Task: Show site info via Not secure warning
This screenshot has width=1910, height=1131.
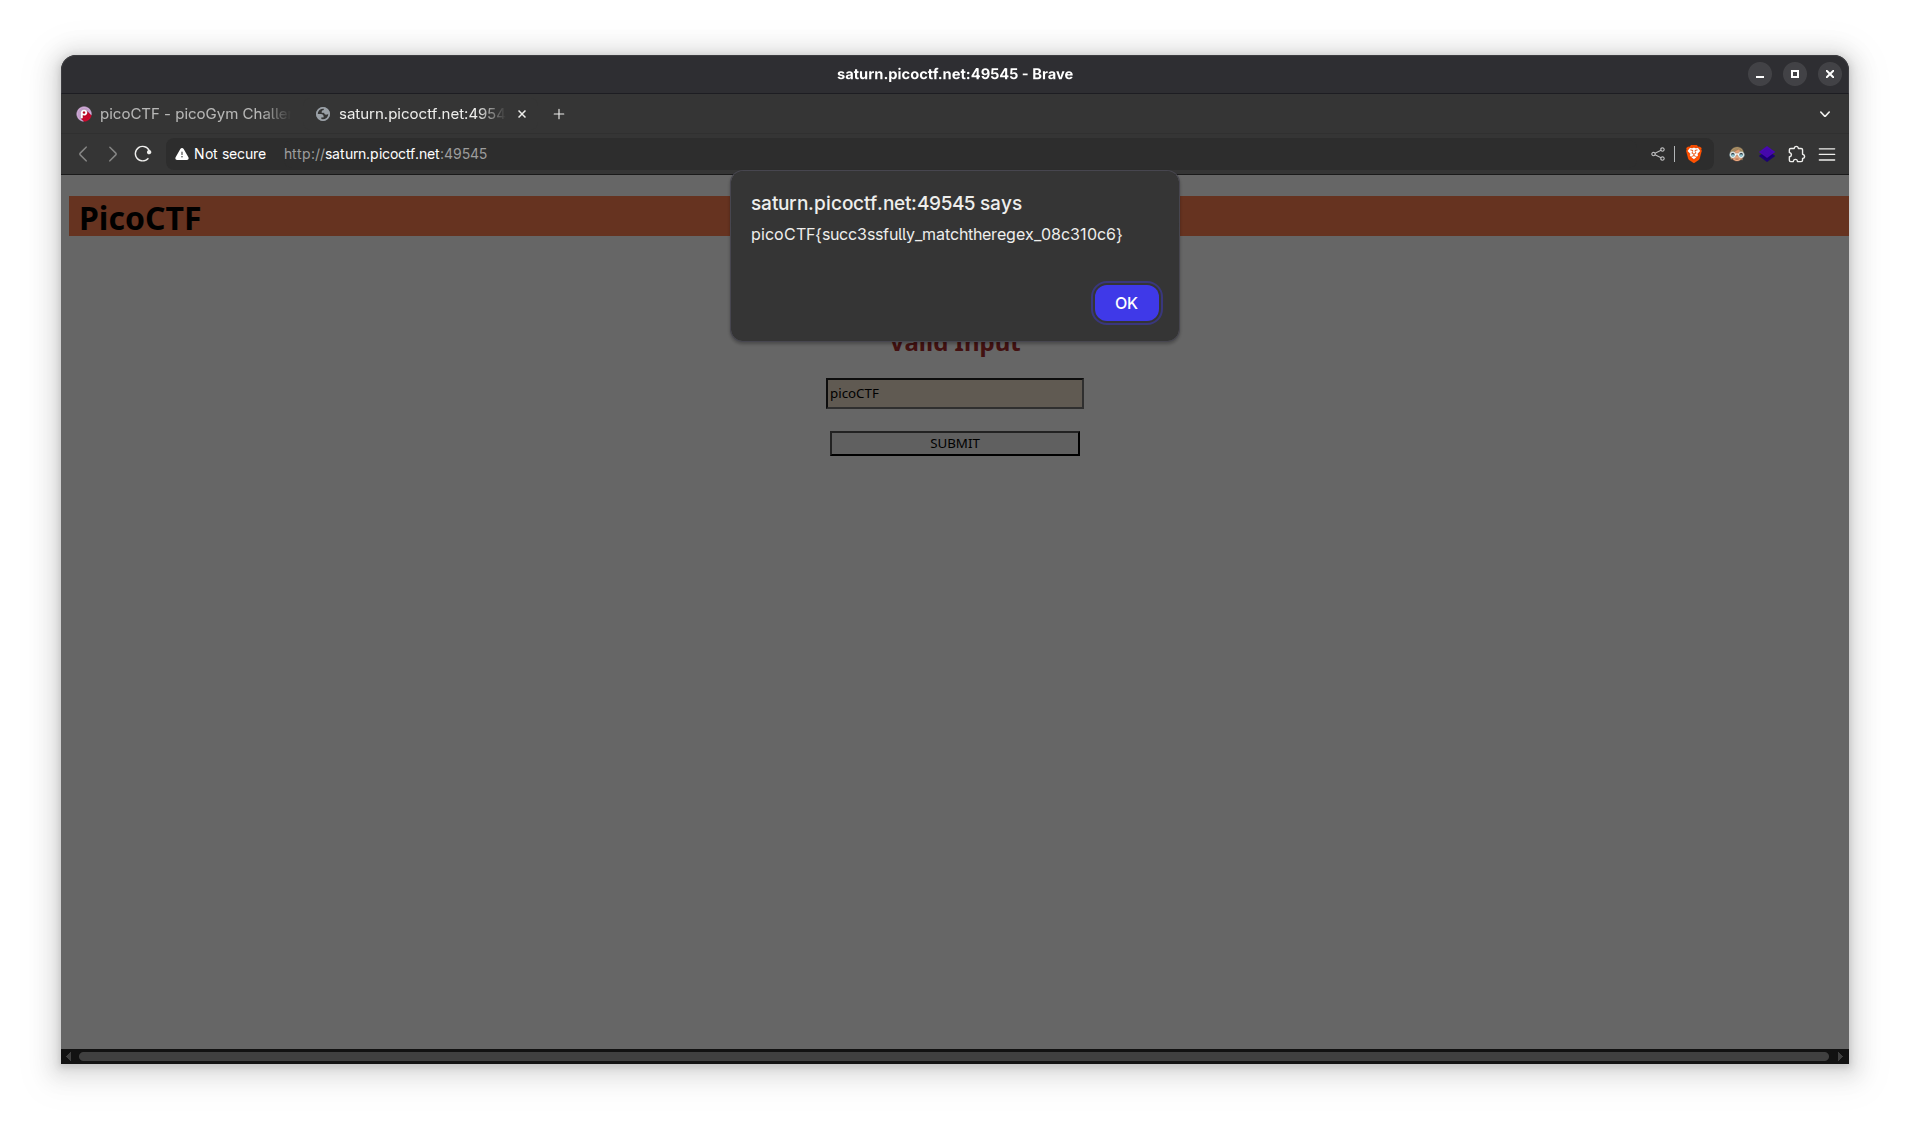Action: 221,154
